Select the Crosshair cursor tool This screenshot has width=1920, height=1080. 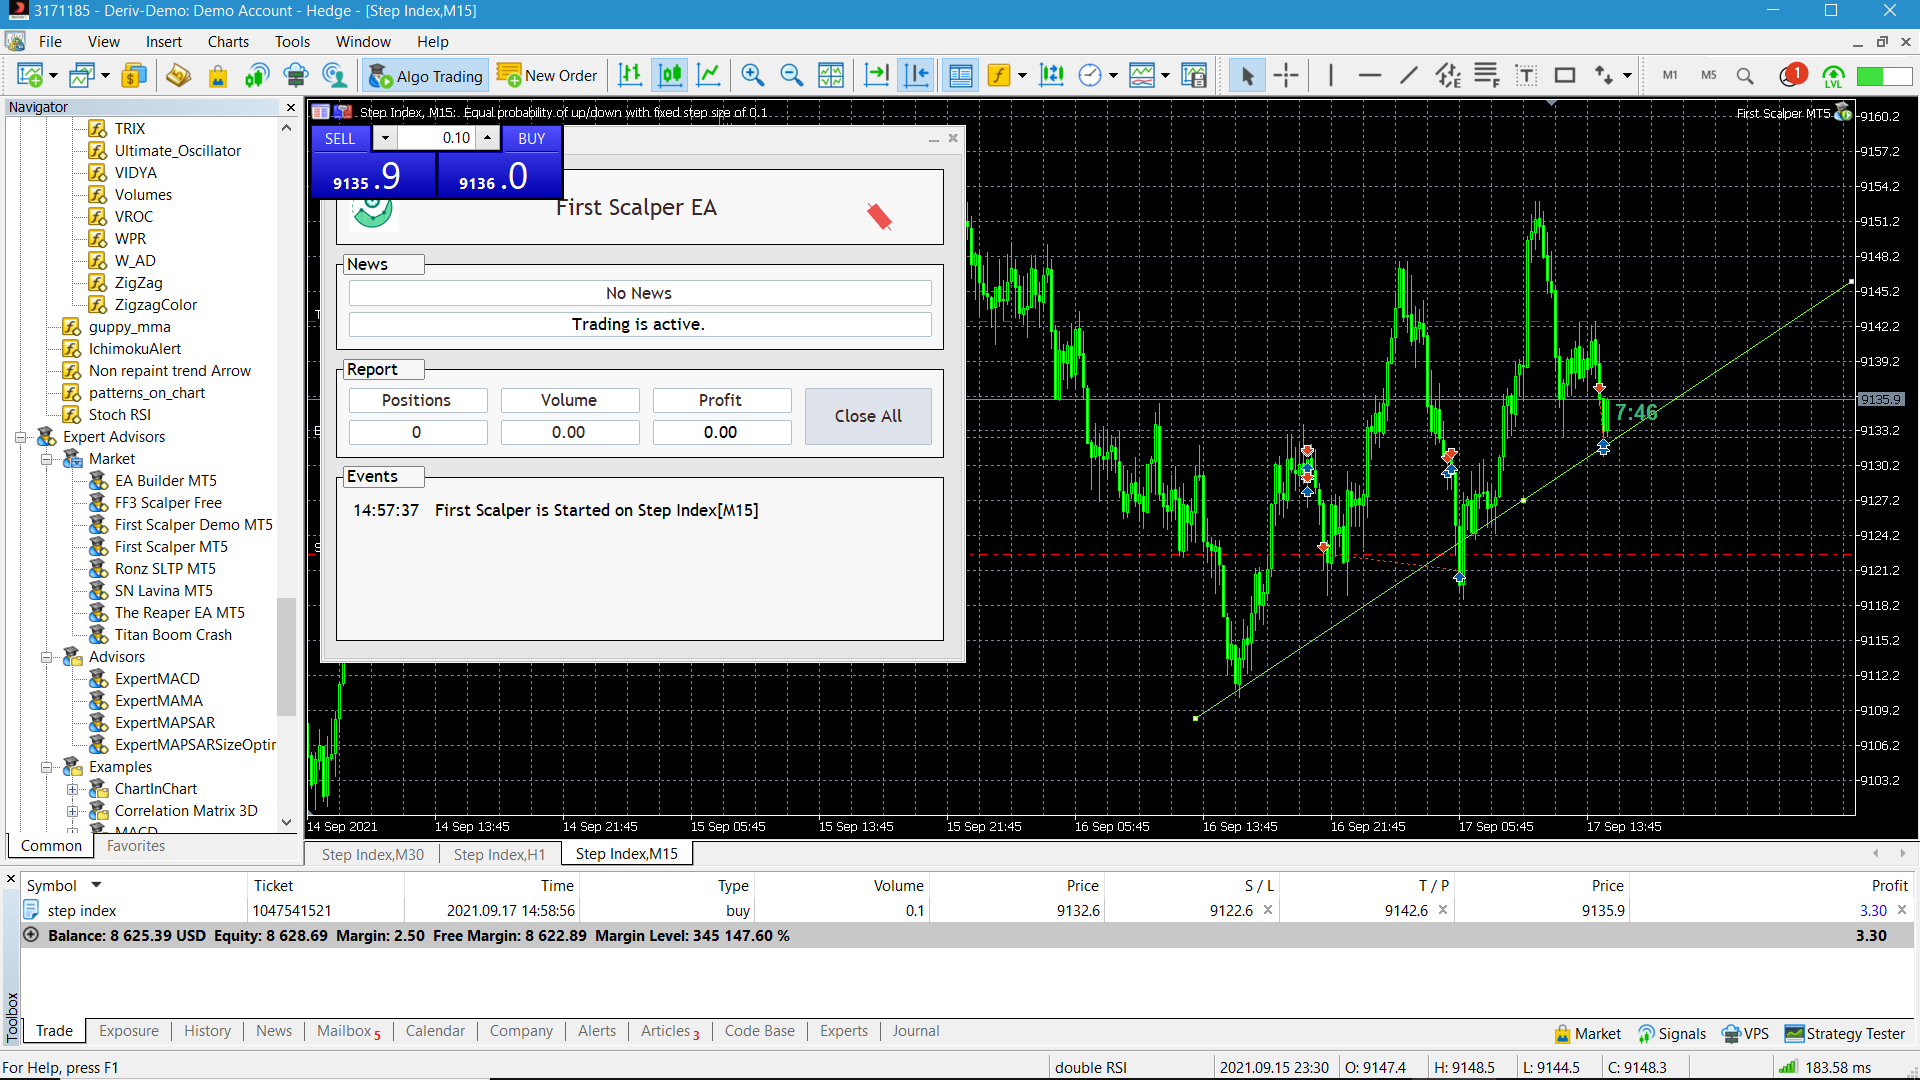tap(1286, 75)
